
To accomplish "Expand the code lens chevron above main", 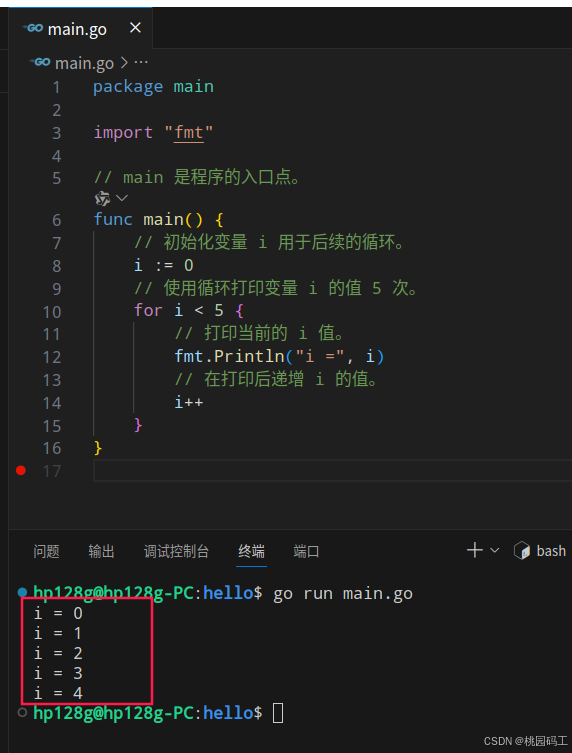I will [x=122, y=198].
